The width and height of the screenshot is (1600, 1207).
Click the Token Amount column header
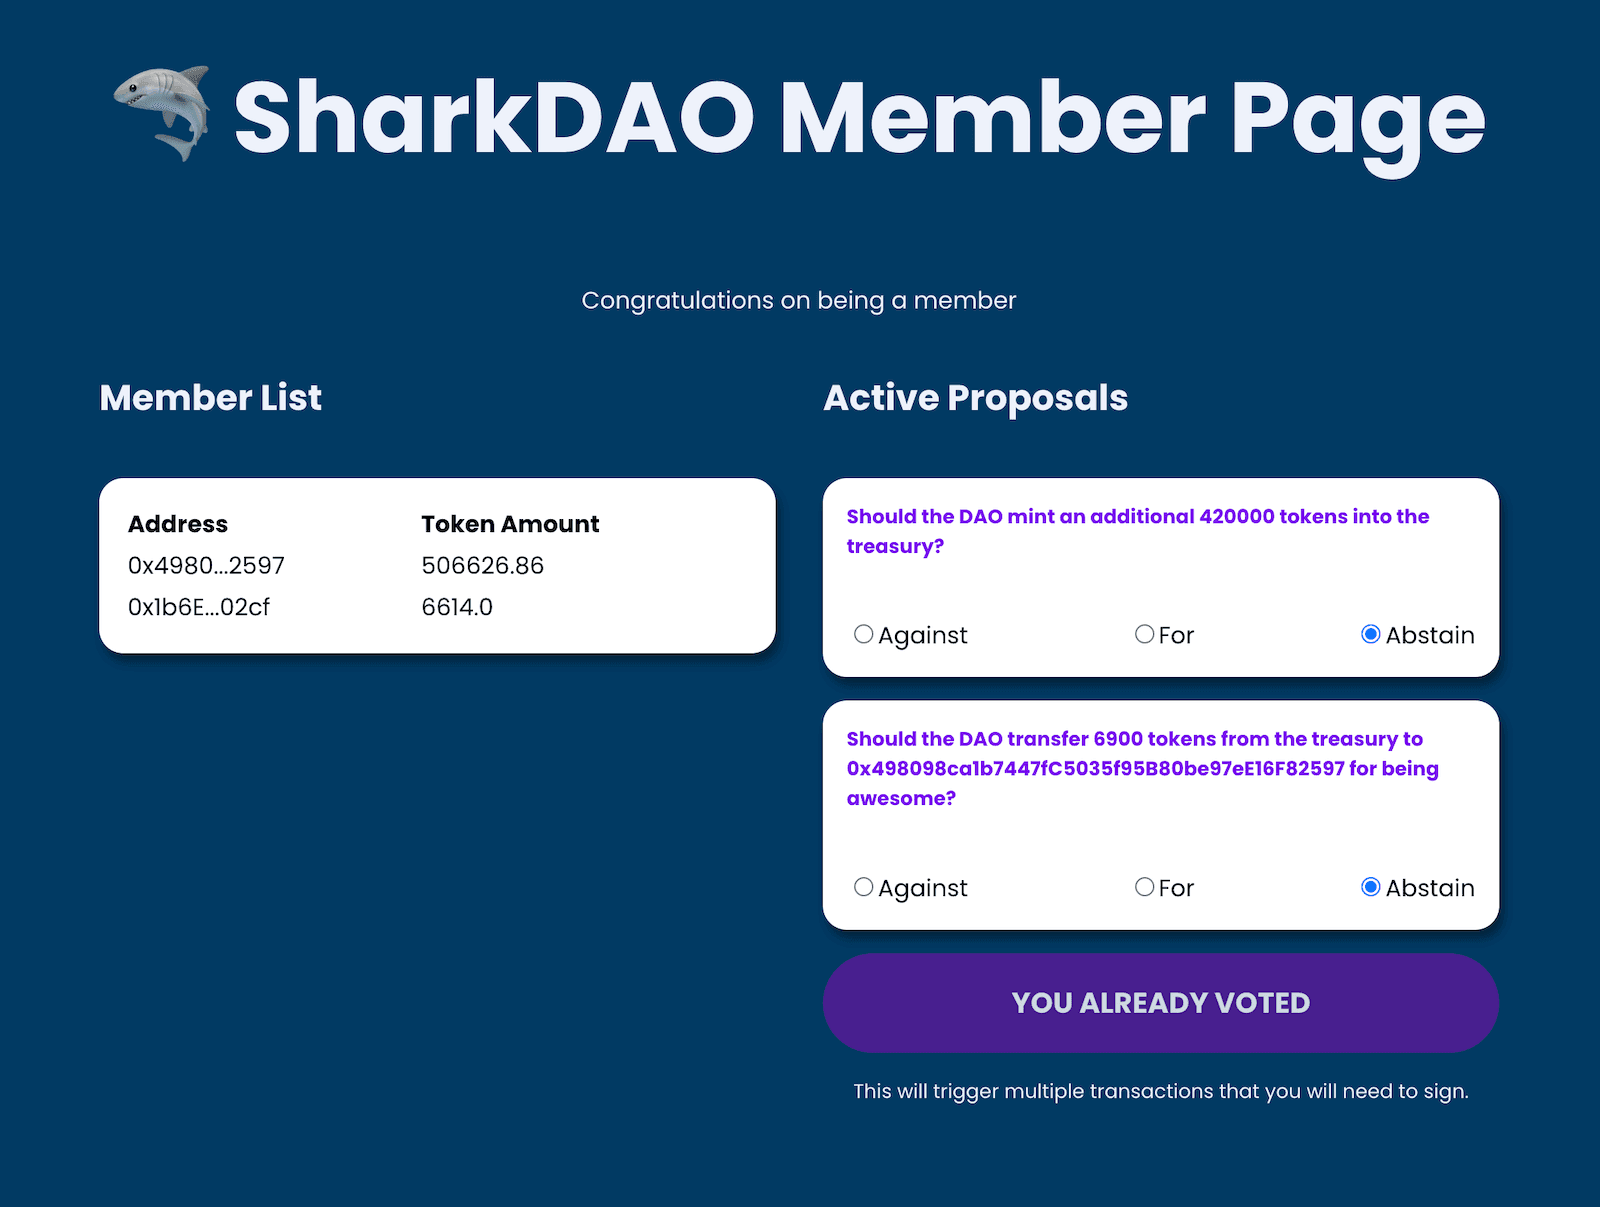point(510,524)
